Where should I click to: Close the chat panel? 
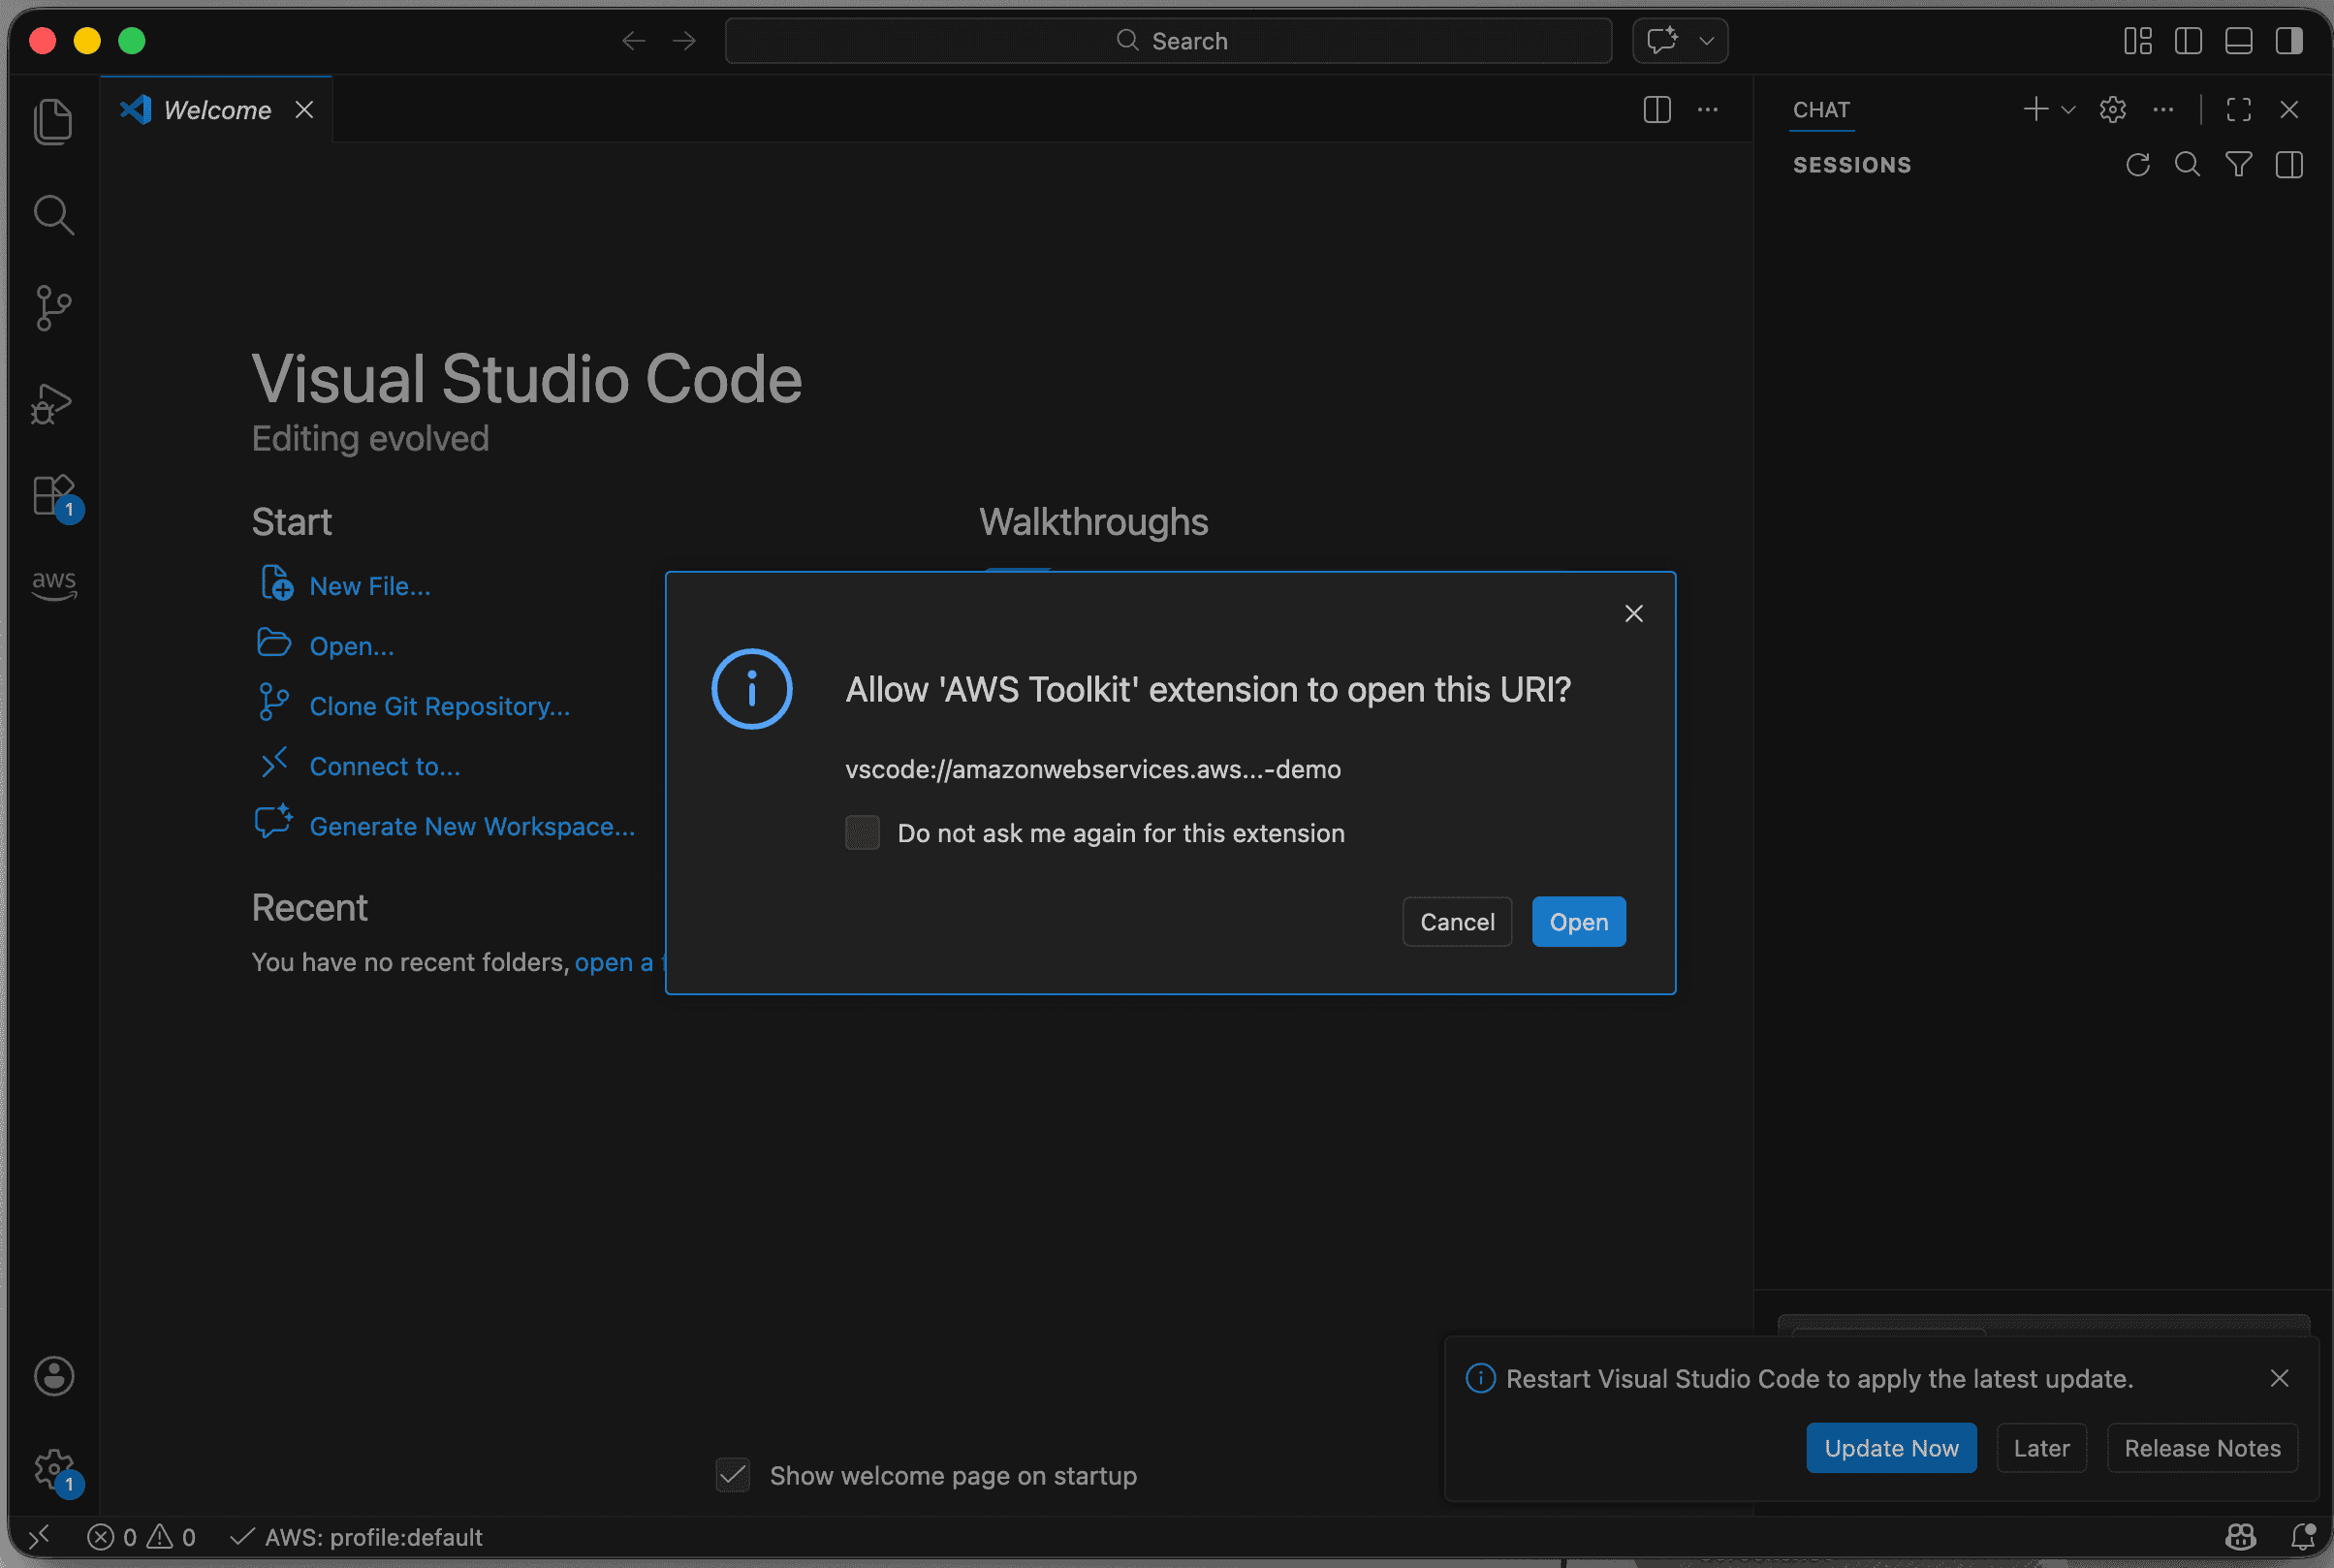coord(2288,109)
